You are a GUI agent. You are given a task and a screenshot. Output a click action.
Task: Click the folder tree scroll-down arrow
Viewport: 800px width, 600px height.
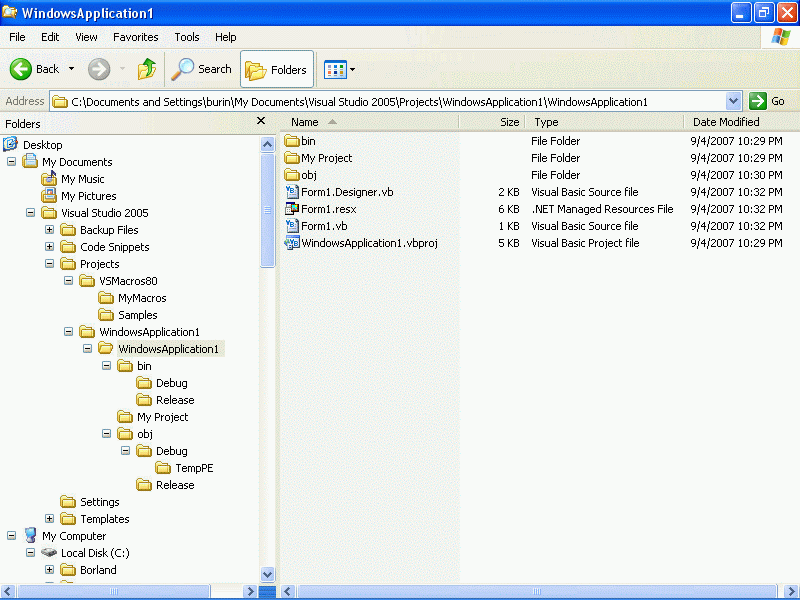tap(267, 574)
